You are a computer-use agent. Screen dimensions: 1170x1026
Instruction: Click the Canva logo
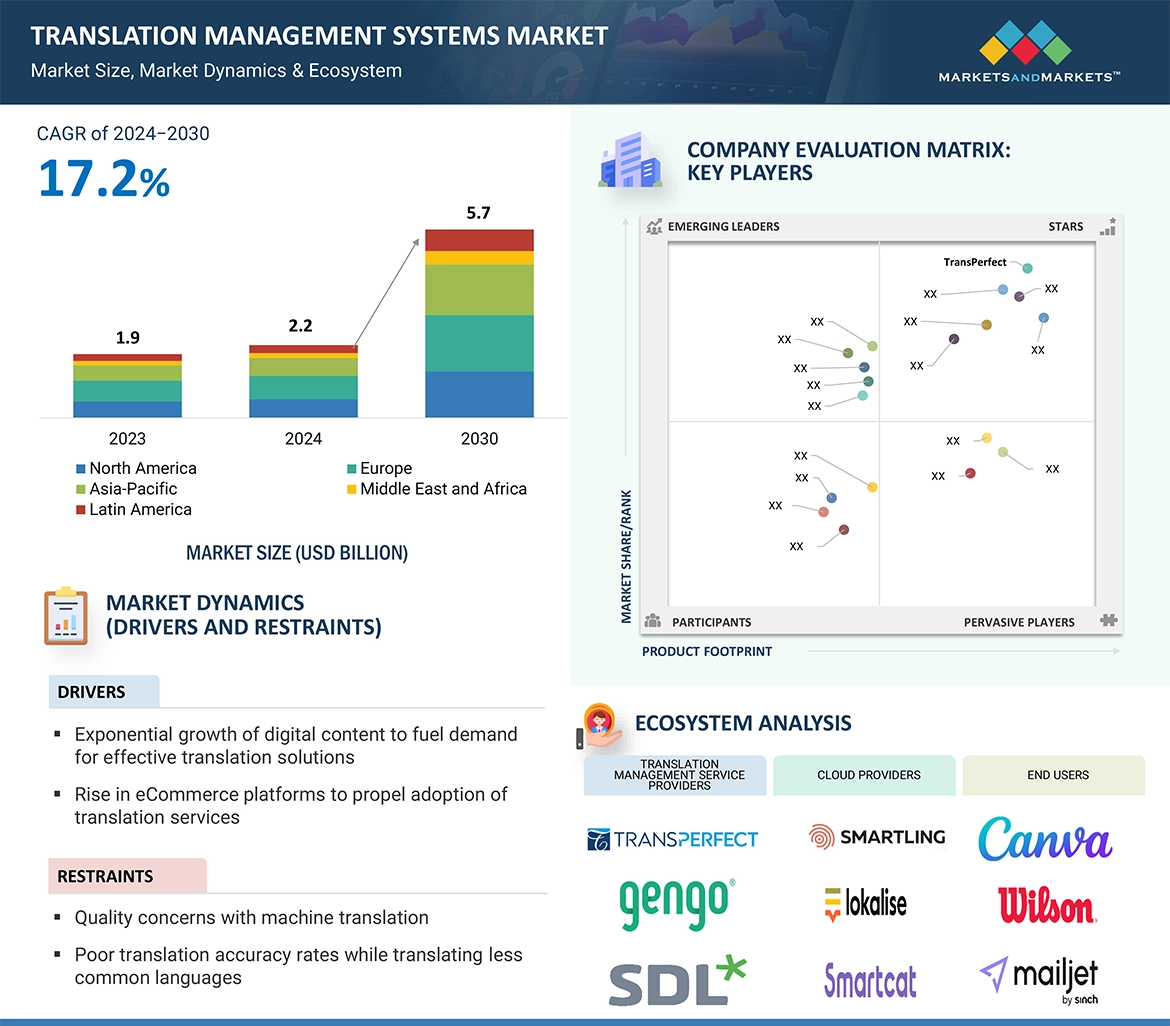click(x=1045, y=839)
